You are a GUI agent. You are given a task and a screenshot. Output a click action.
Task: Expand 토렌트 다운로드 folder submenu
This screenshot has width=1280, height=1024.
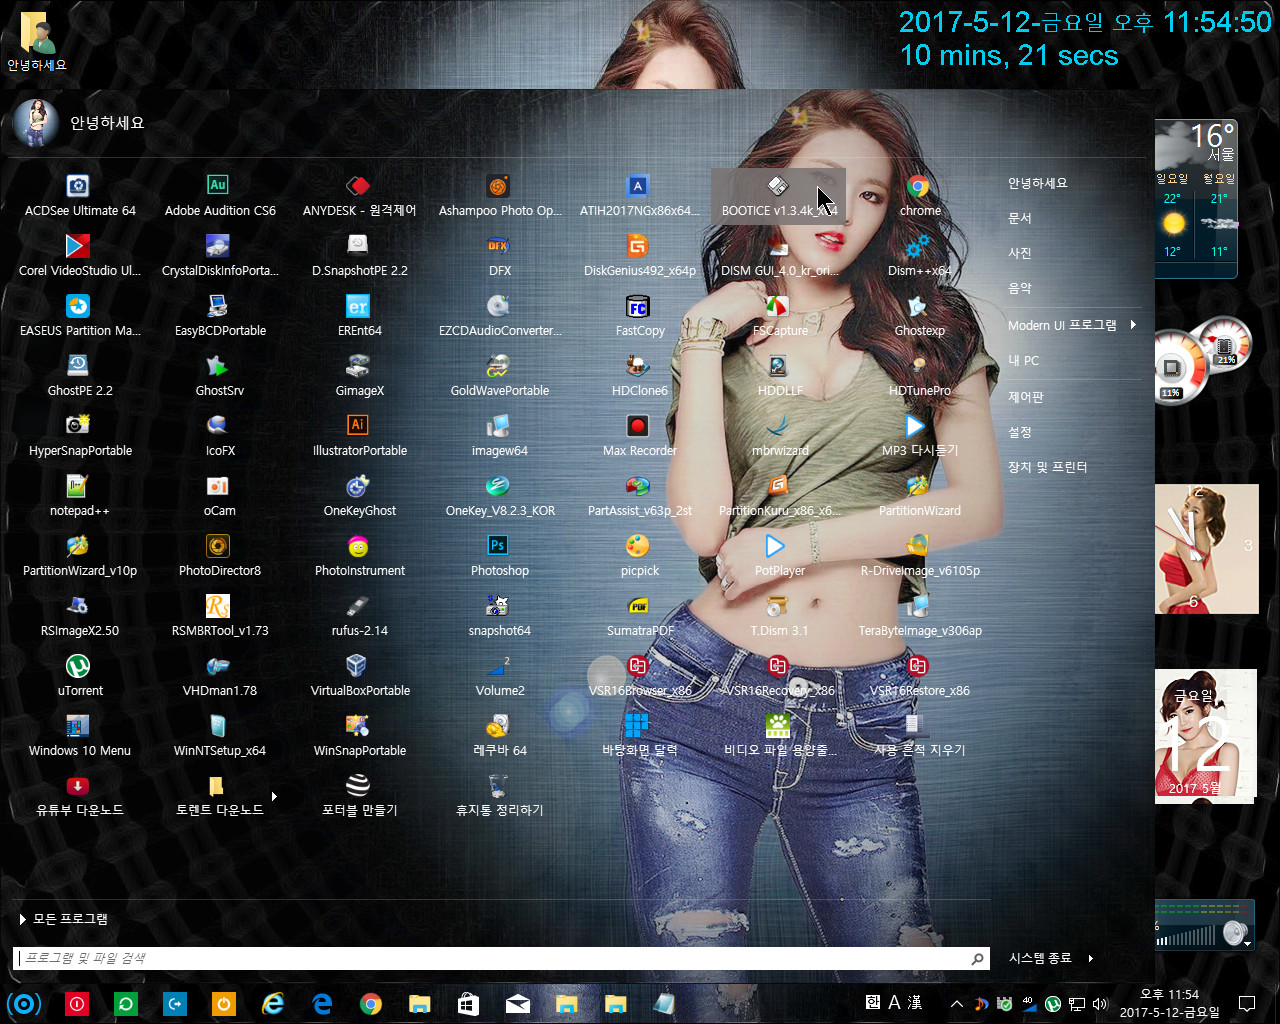[x=274, y=797]
